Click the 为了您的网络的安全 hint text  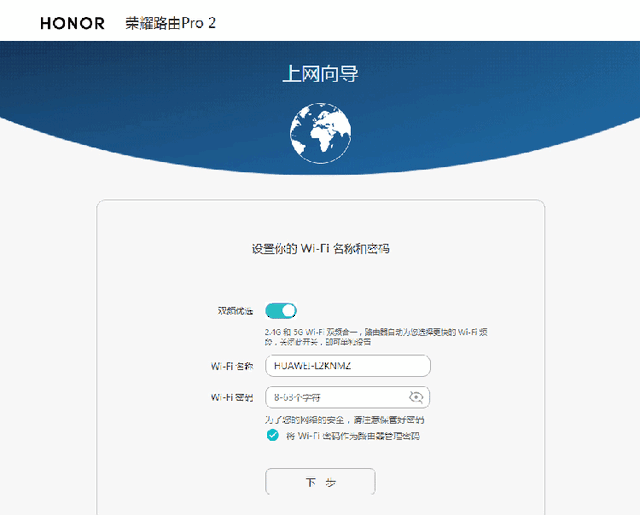344,420
